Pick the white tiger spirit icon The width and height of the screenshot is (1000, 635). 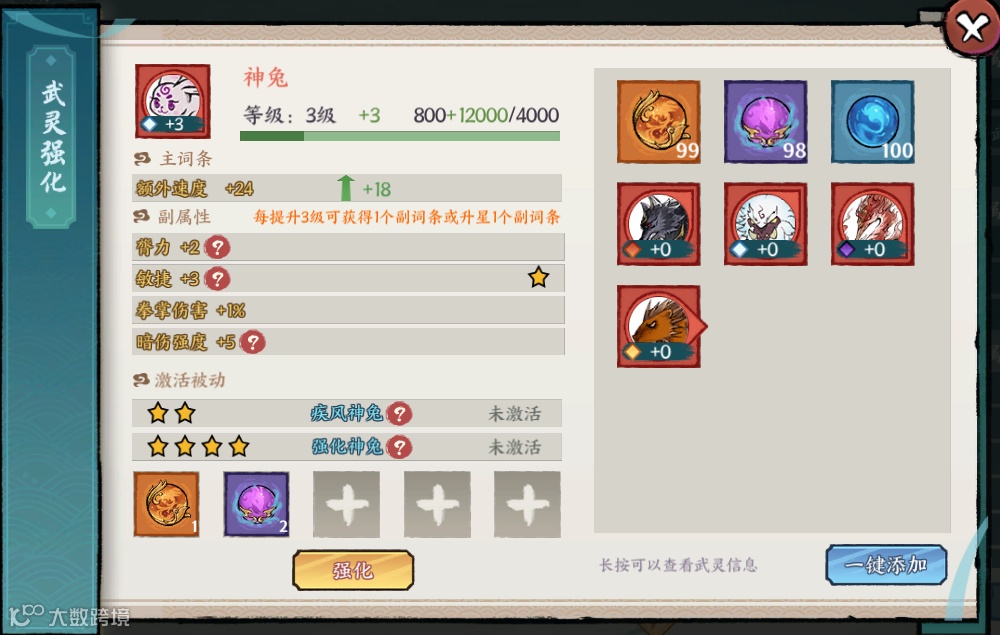coord(765,224)
